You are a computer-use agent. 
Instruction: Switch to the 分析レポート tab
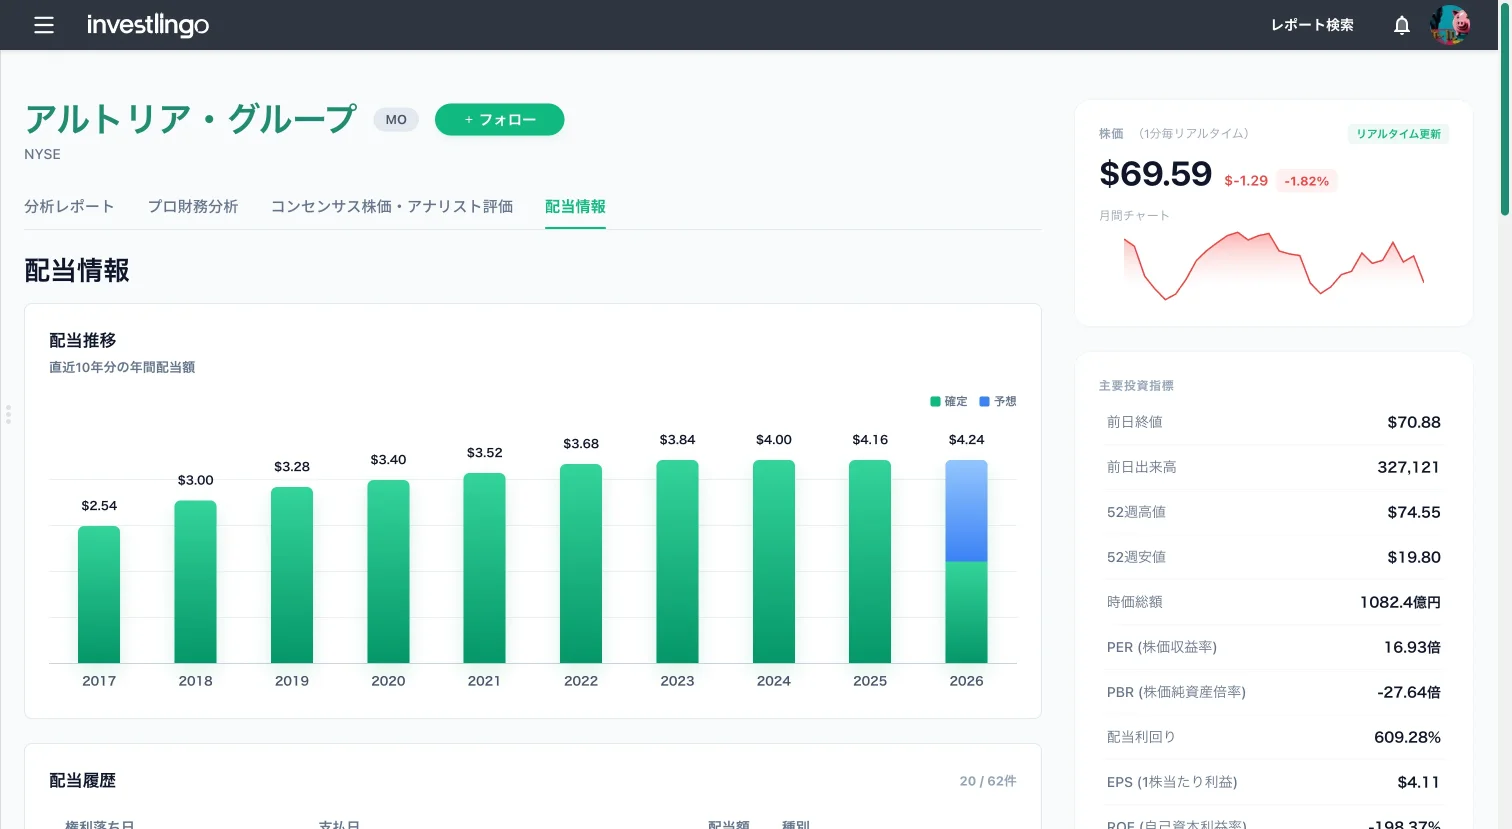click(69, 207)
